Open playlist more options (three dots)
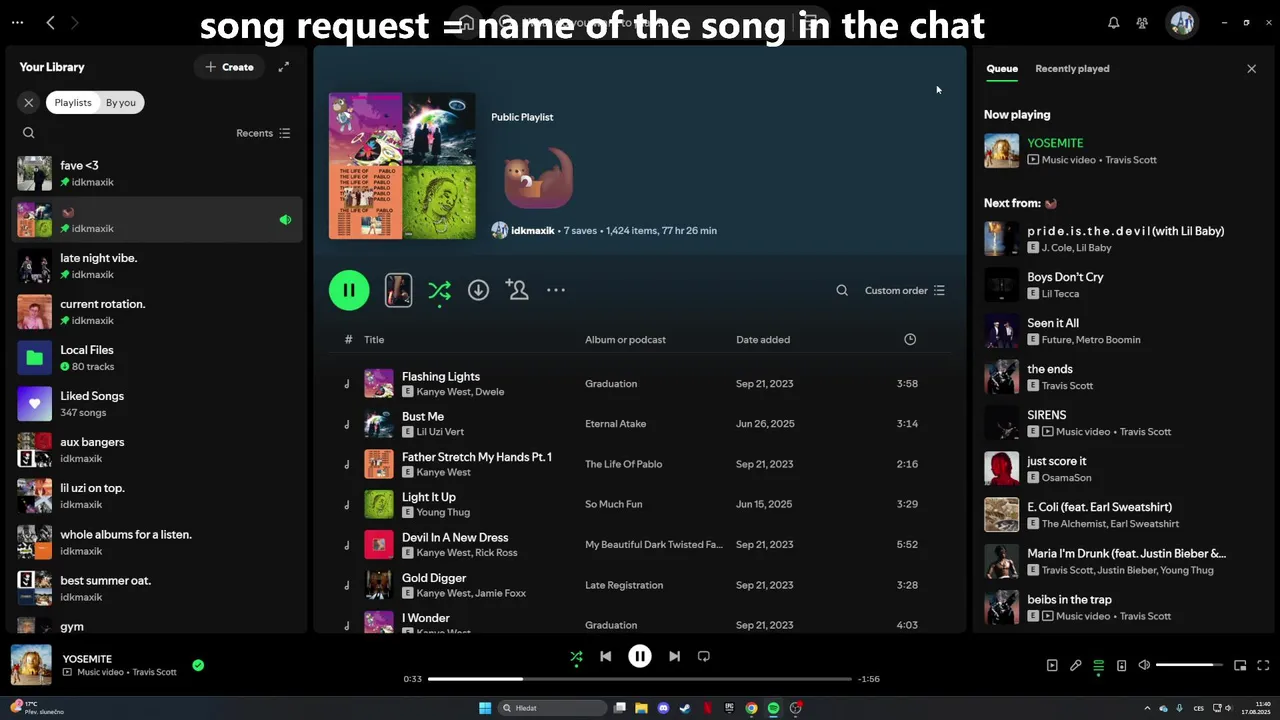The height and width of the screenshot is (720, 1280). 556,290
